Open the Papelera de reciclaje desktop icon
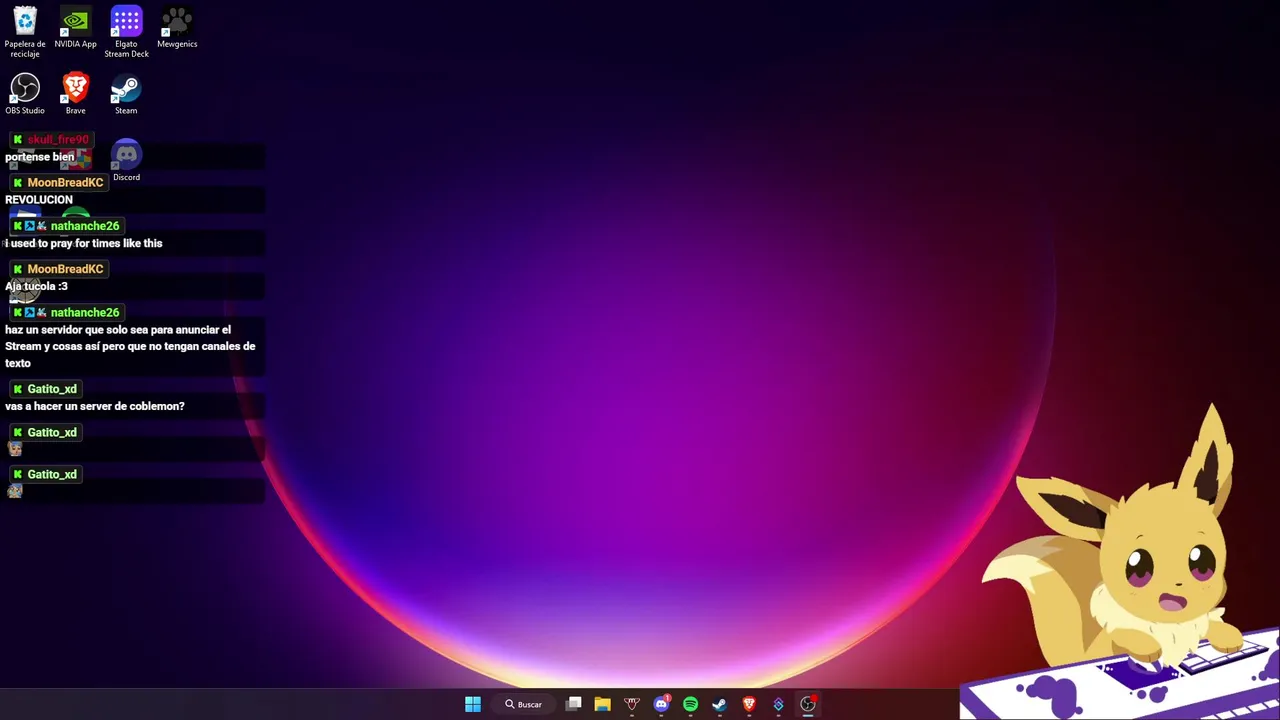1280x720 pixels. tap(25, 32)
